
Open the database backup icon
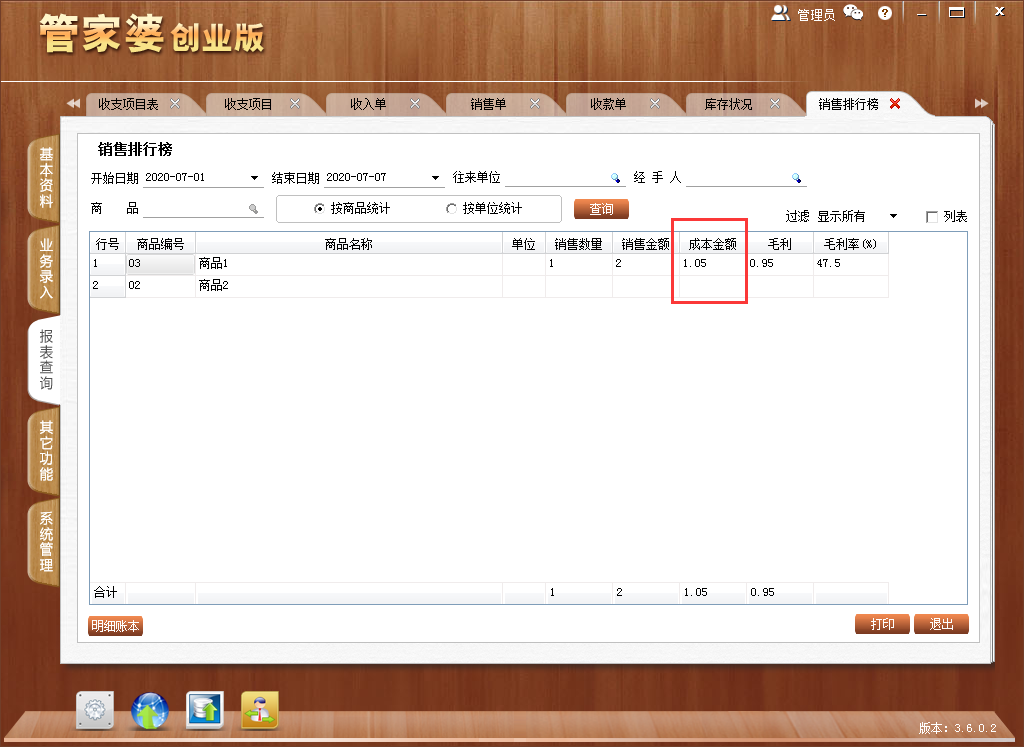point(204,710)
